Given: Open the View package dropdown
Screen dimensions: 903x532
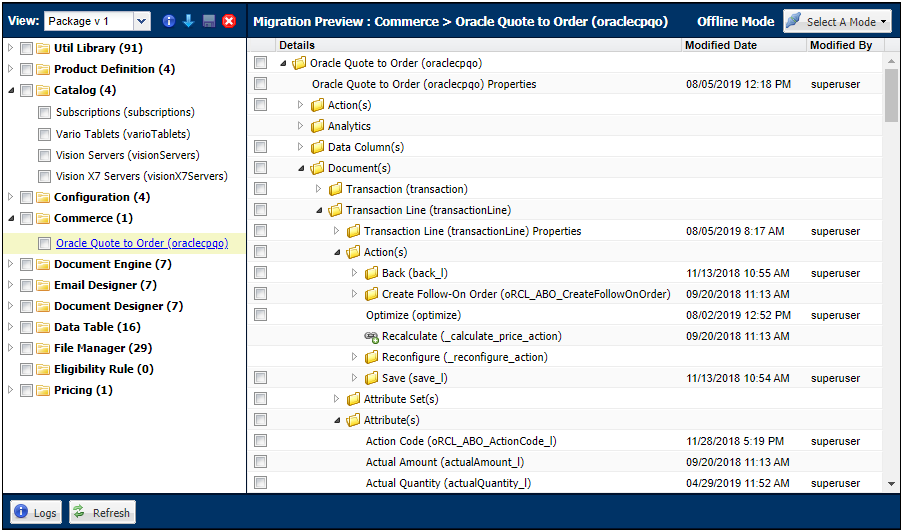Looking at the screenshot, I should click(x=140, y=21).
